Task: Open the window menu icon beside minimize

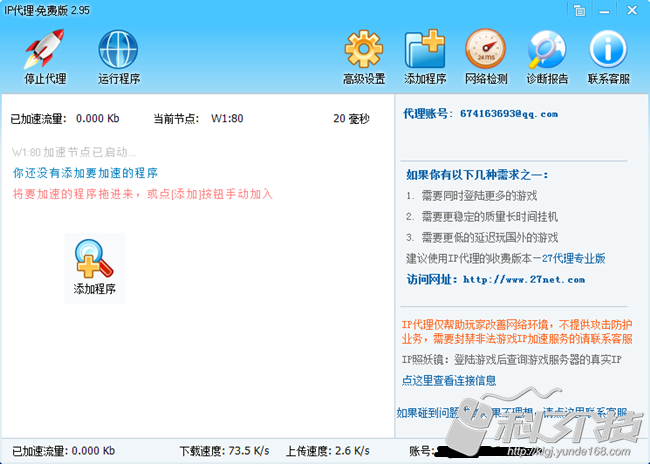Action: point(580,10)
